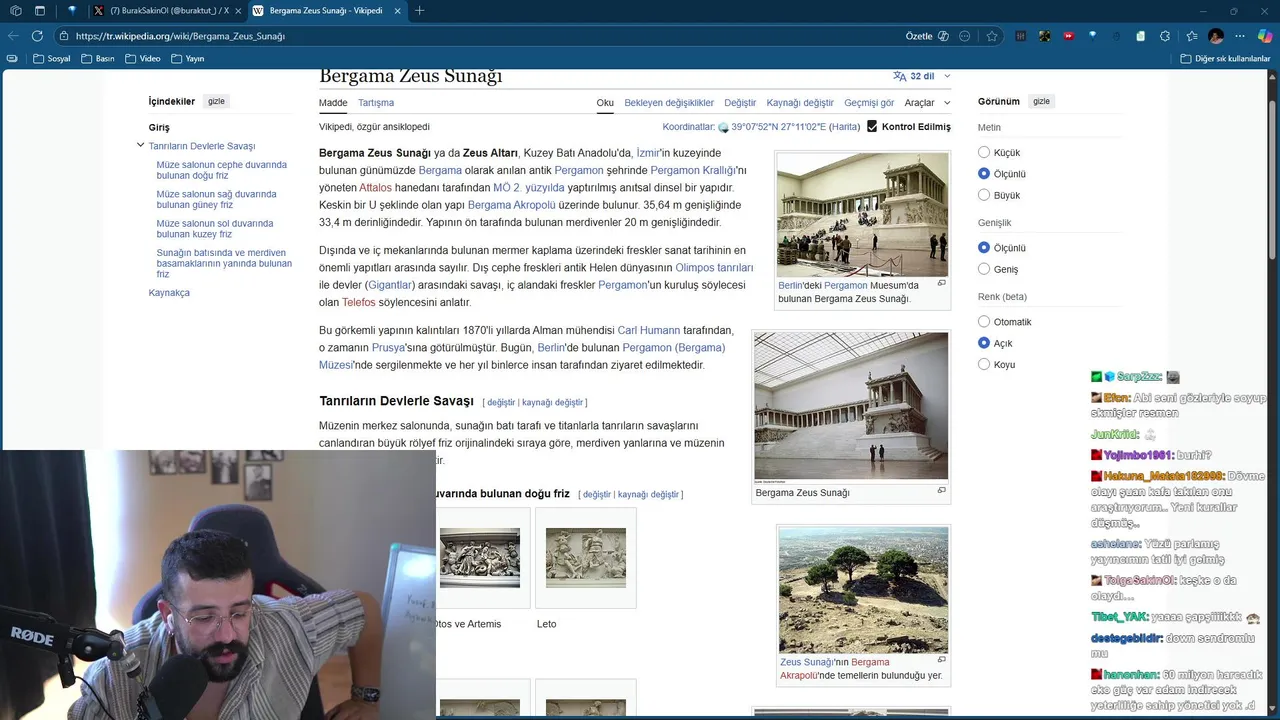The height and width of the screenshot is (720, 1280).
Task: Click the lock icon in address bar
Action: [63, 36]
